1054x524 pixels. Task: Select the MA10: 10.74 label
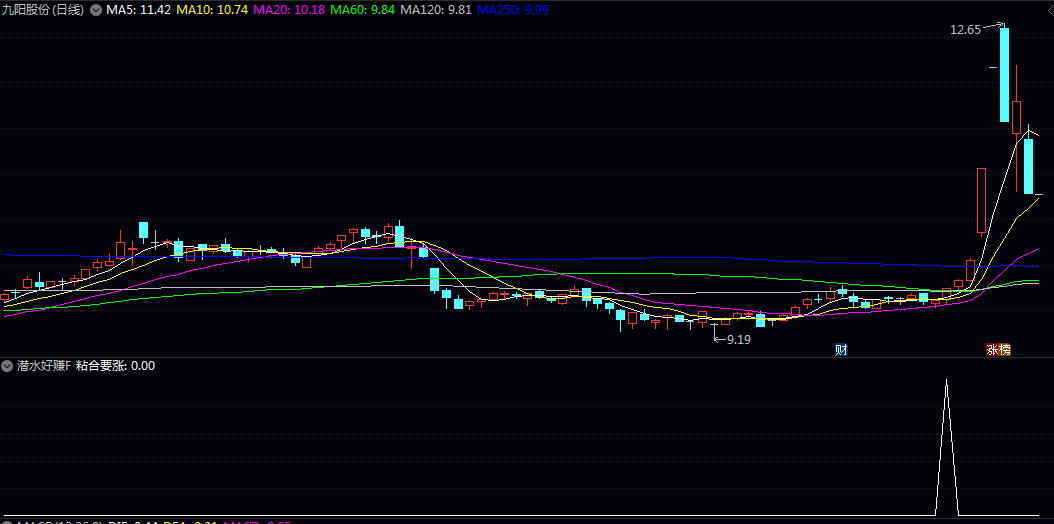click(x=212, y=10)
